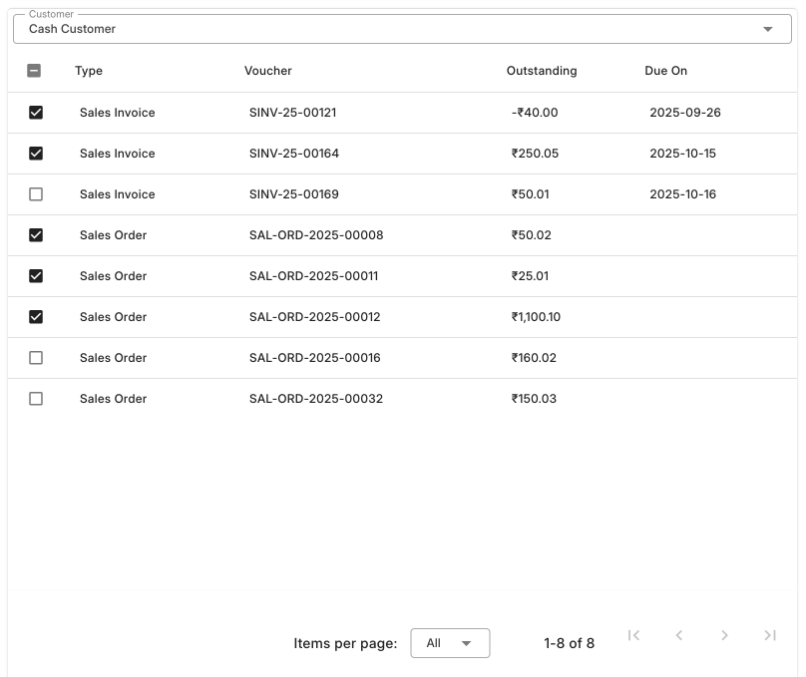Go to the next page arrow
This screenshot has height=677, width=806.
[724, 635]
